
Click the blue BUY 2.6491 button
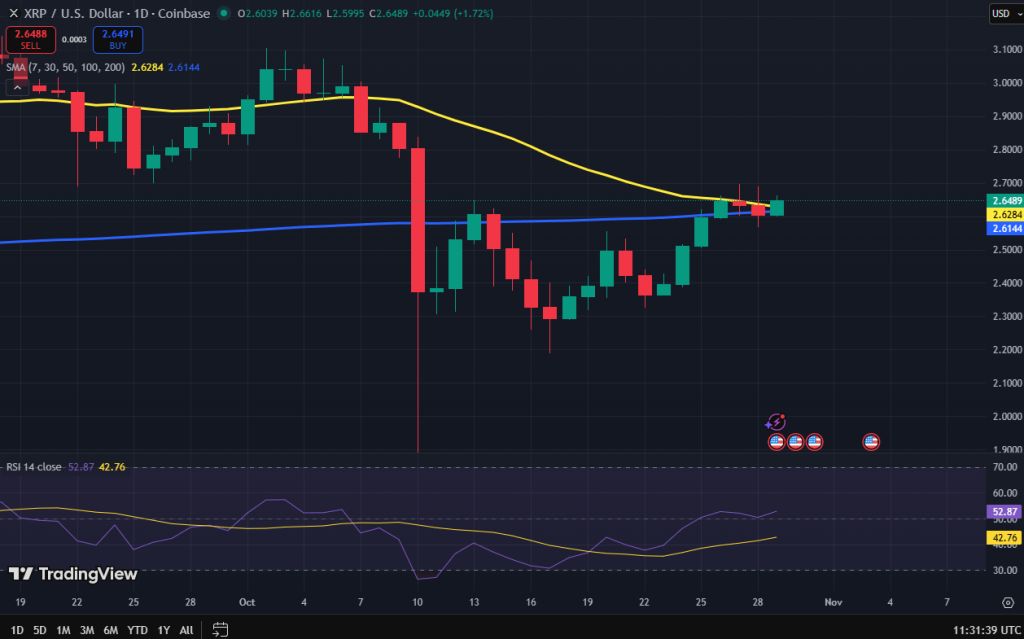(117, 38)
